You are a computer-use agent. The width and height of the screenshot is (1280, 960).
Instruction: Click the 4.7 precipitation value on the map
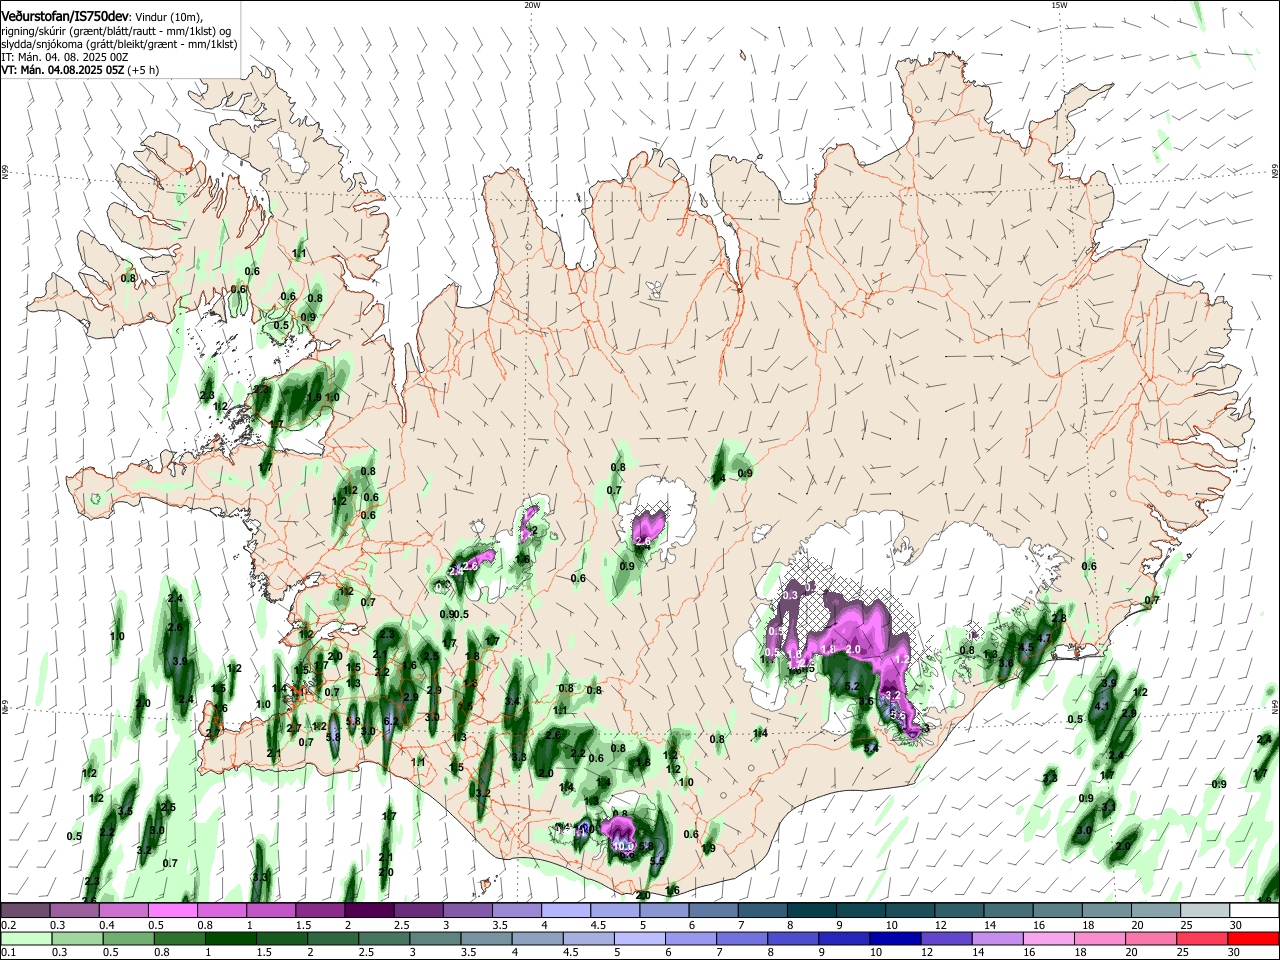click(x=1045, y=638)
